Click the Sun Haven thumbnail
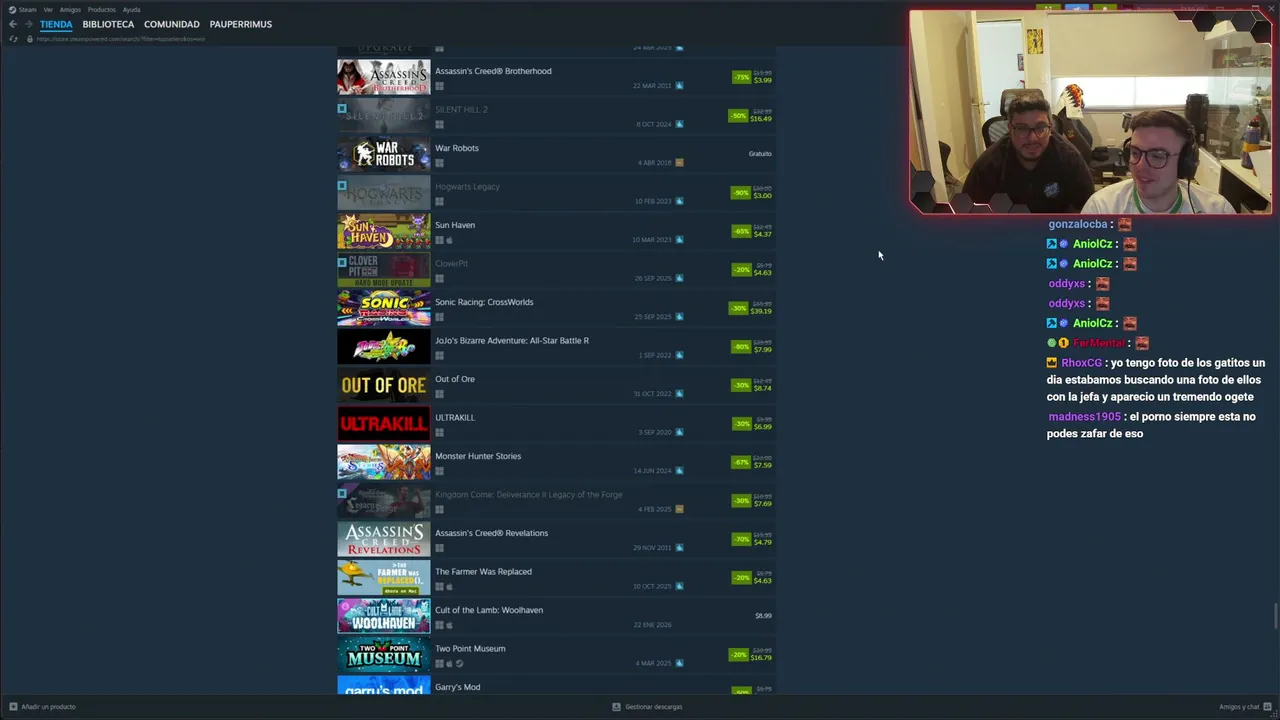 384,231
